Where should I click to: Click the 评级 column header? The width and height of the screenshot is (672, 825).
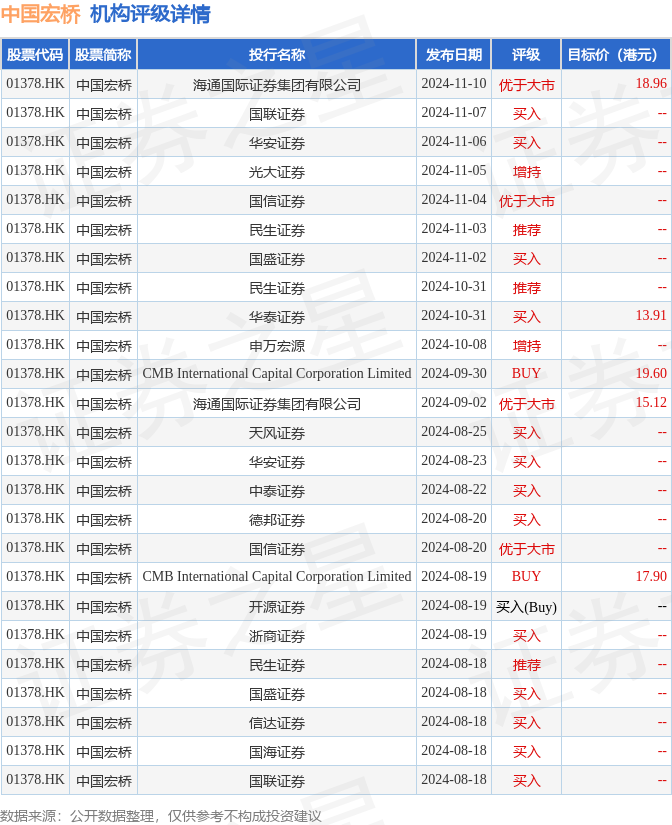click(526, 55)
